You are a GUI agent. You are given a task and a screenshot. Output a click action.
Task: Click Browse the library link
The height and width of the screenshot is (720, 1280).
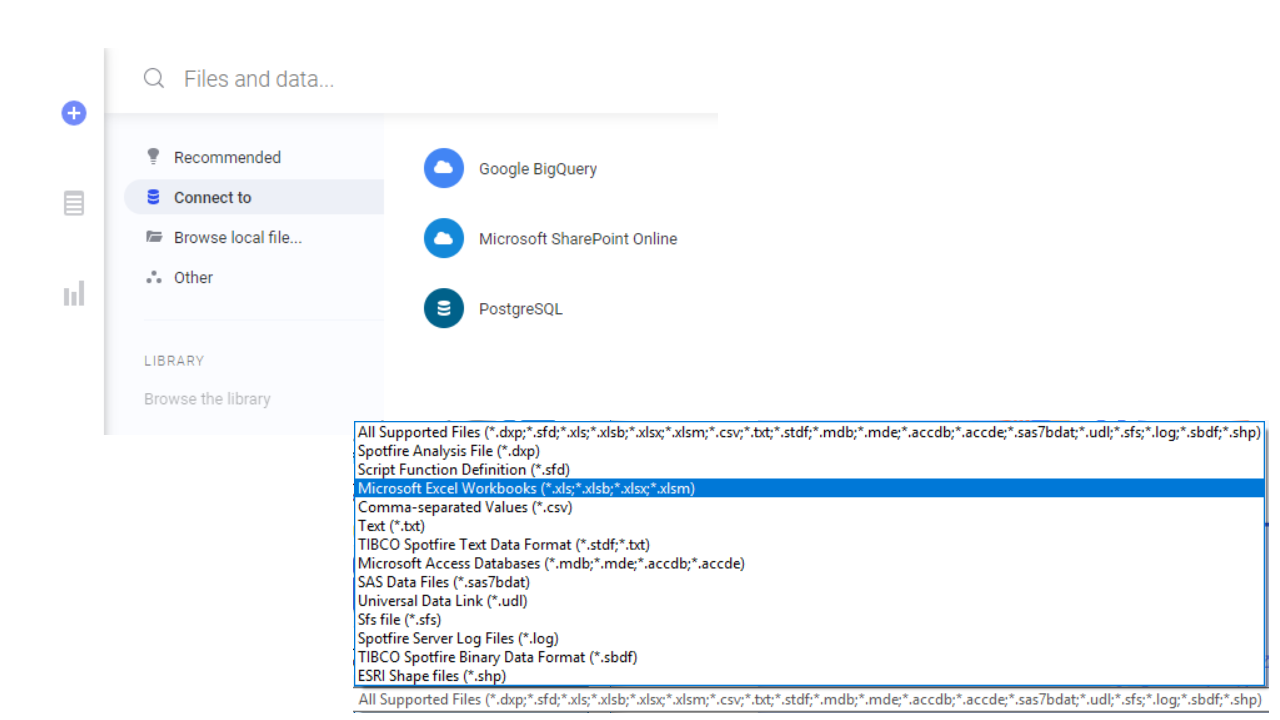coord(207,399)
